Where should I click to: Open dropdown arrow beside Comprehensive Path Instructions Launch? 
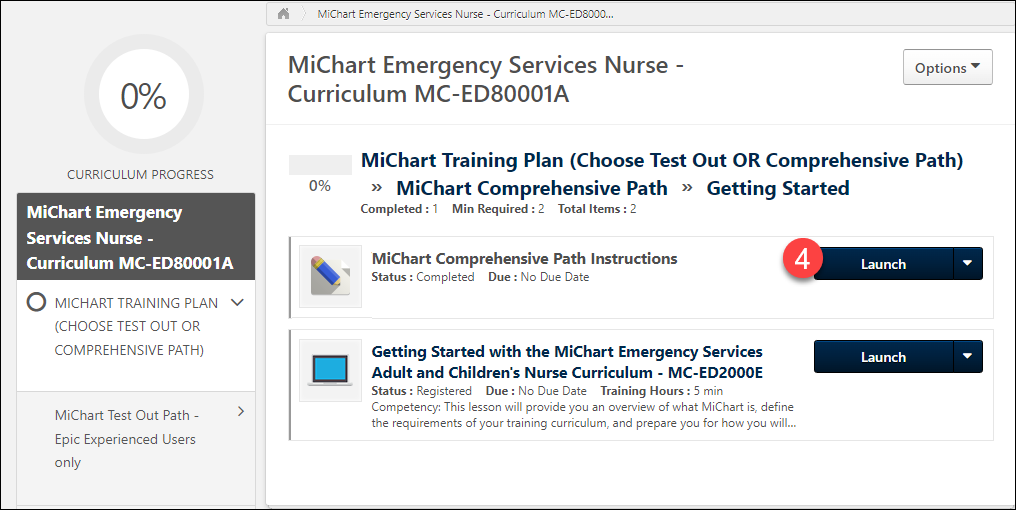pos(967,264)
